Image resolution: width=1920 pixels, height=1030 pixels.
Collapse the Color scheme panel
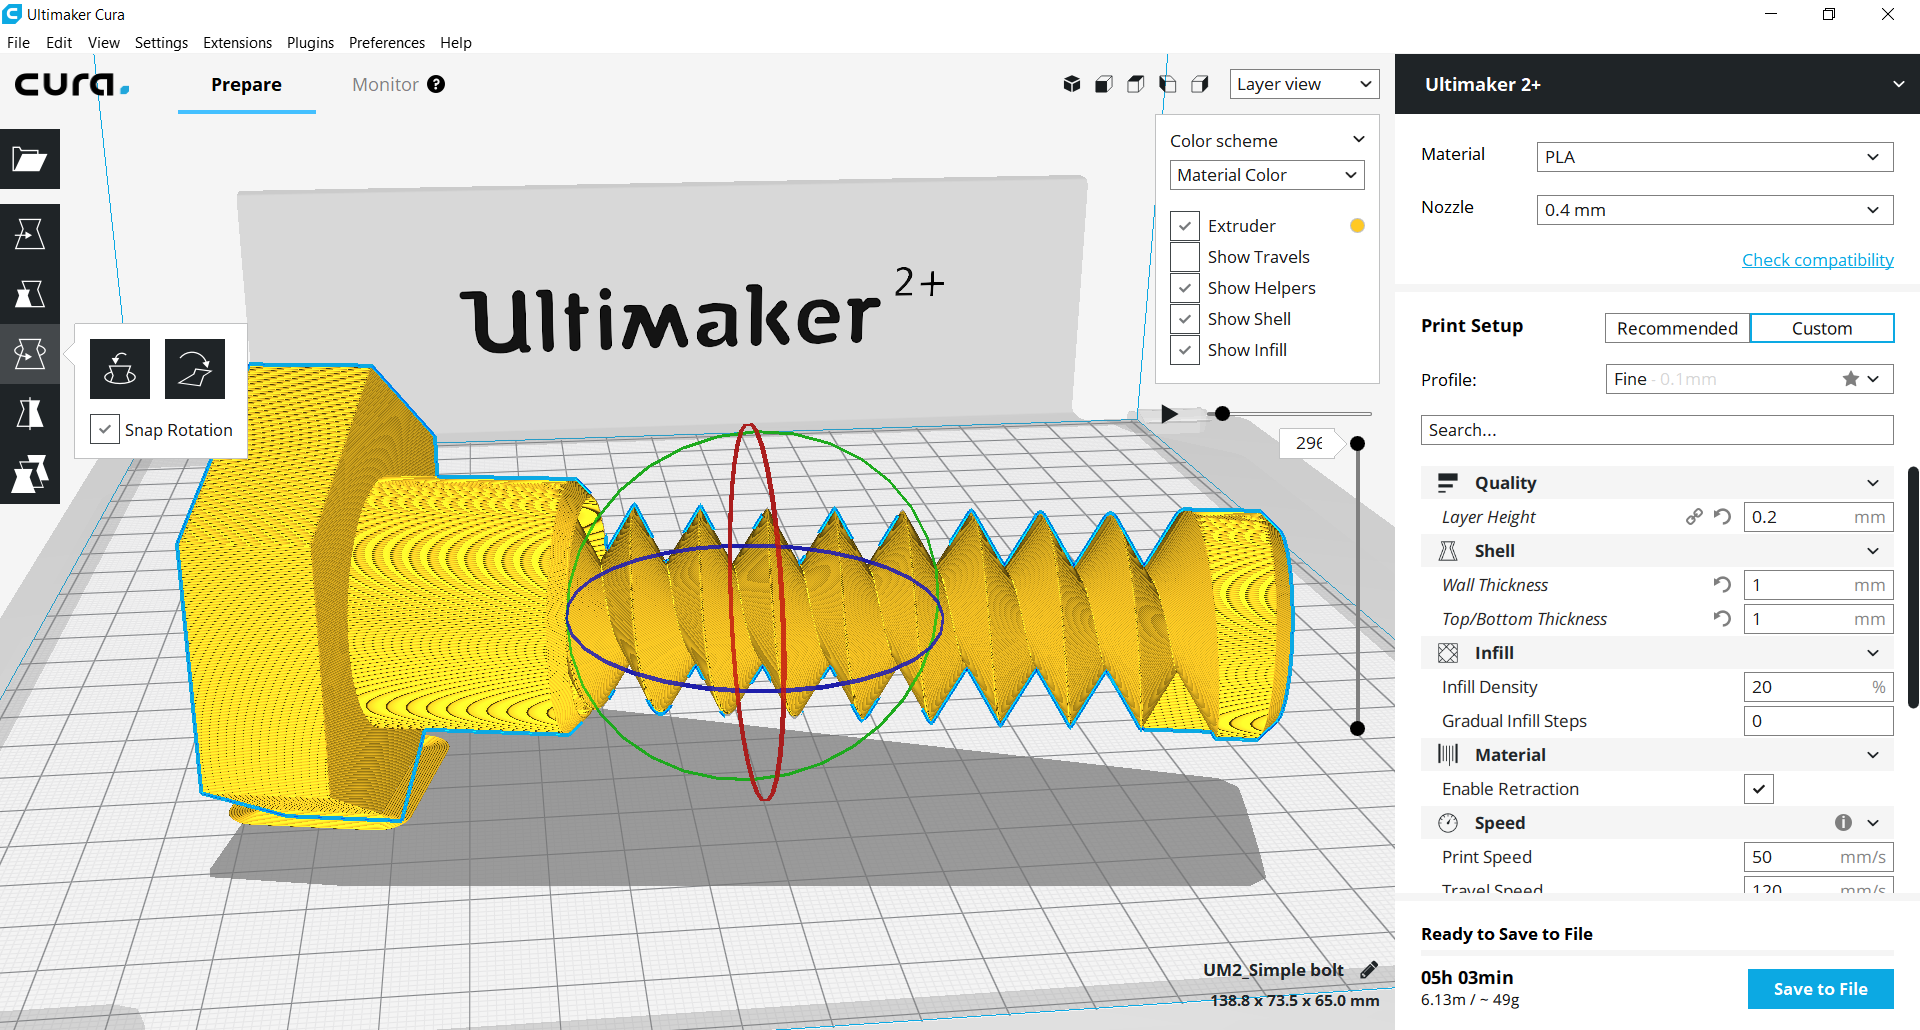[x=1358, y=140]
